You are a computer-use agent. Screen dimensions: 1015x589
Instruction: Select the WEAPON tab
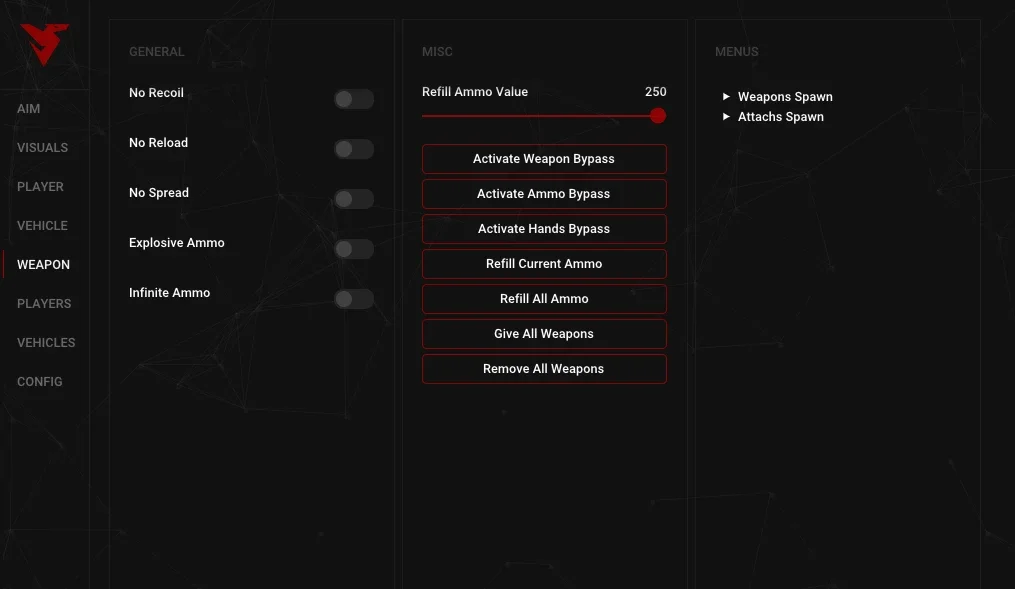pos(43,264)
